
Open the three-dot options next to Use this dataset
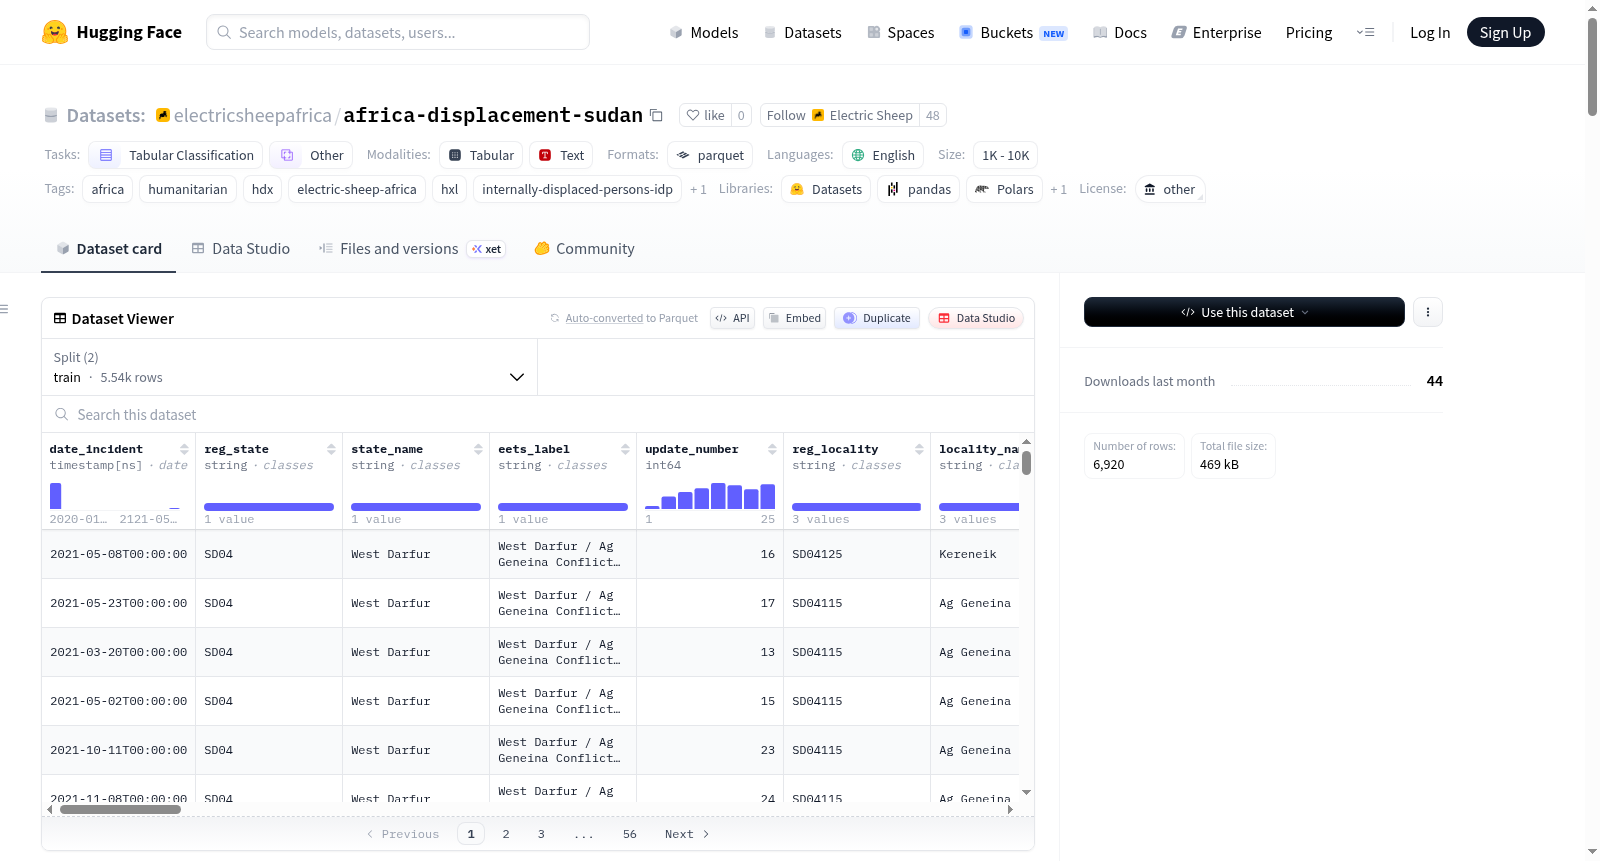click(1428, 312)
